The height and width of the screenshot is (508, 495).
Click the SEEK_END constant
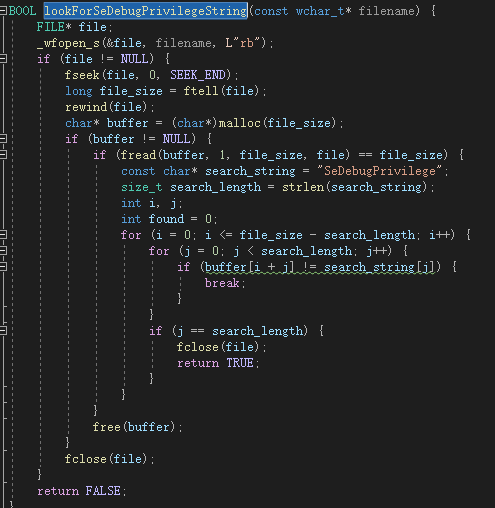click(198, 75)
